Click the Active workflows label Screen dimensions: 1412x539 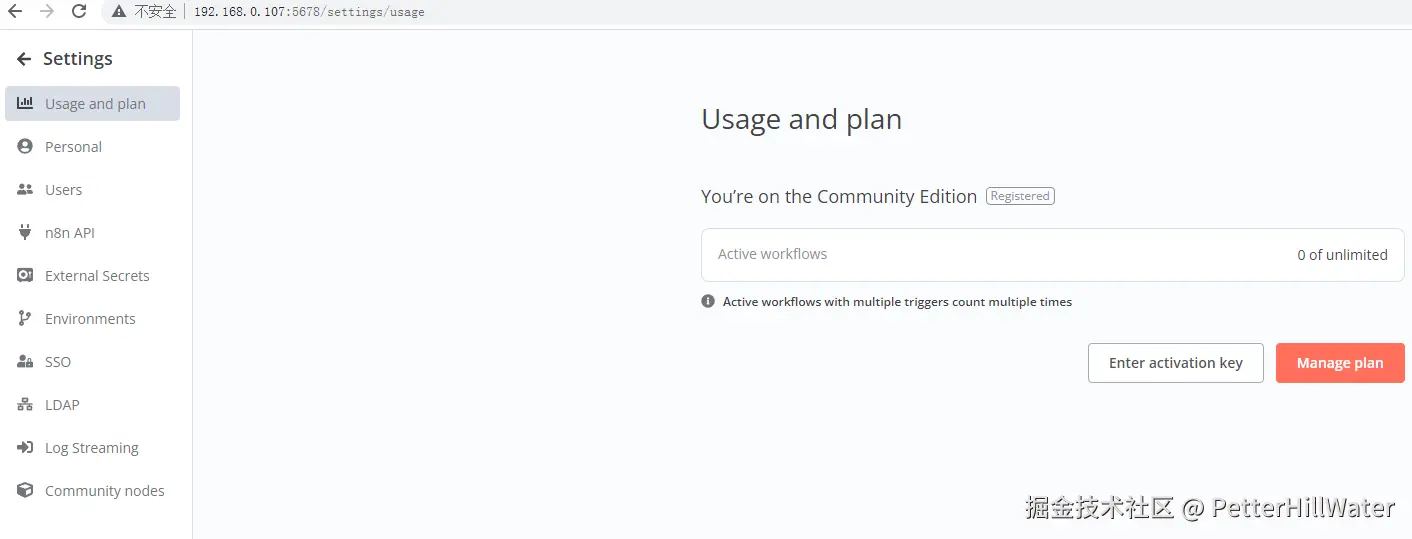point(772,254)
